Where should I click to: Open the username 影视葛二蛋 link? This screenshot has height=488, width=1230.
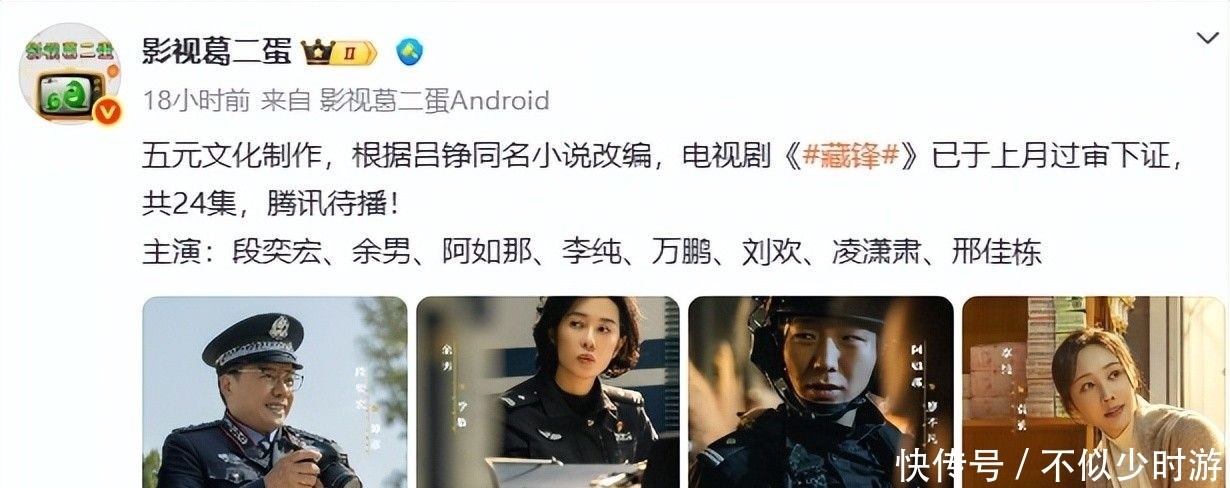coord(217,51)
